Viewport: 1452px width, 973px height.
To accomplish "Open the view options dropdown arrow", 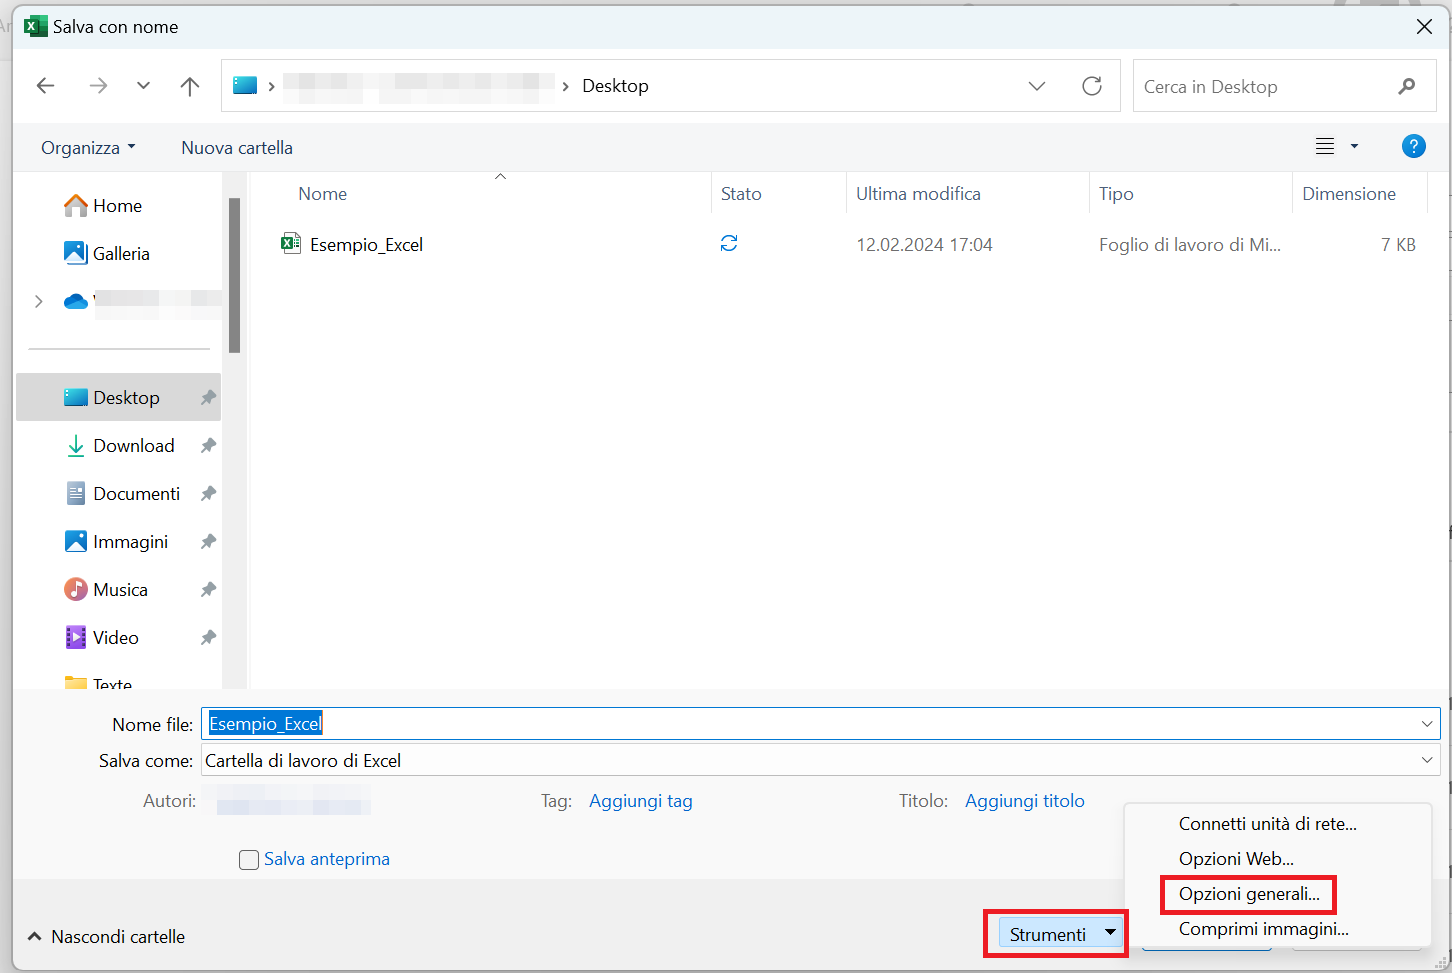I will (x=1355, y=147).
